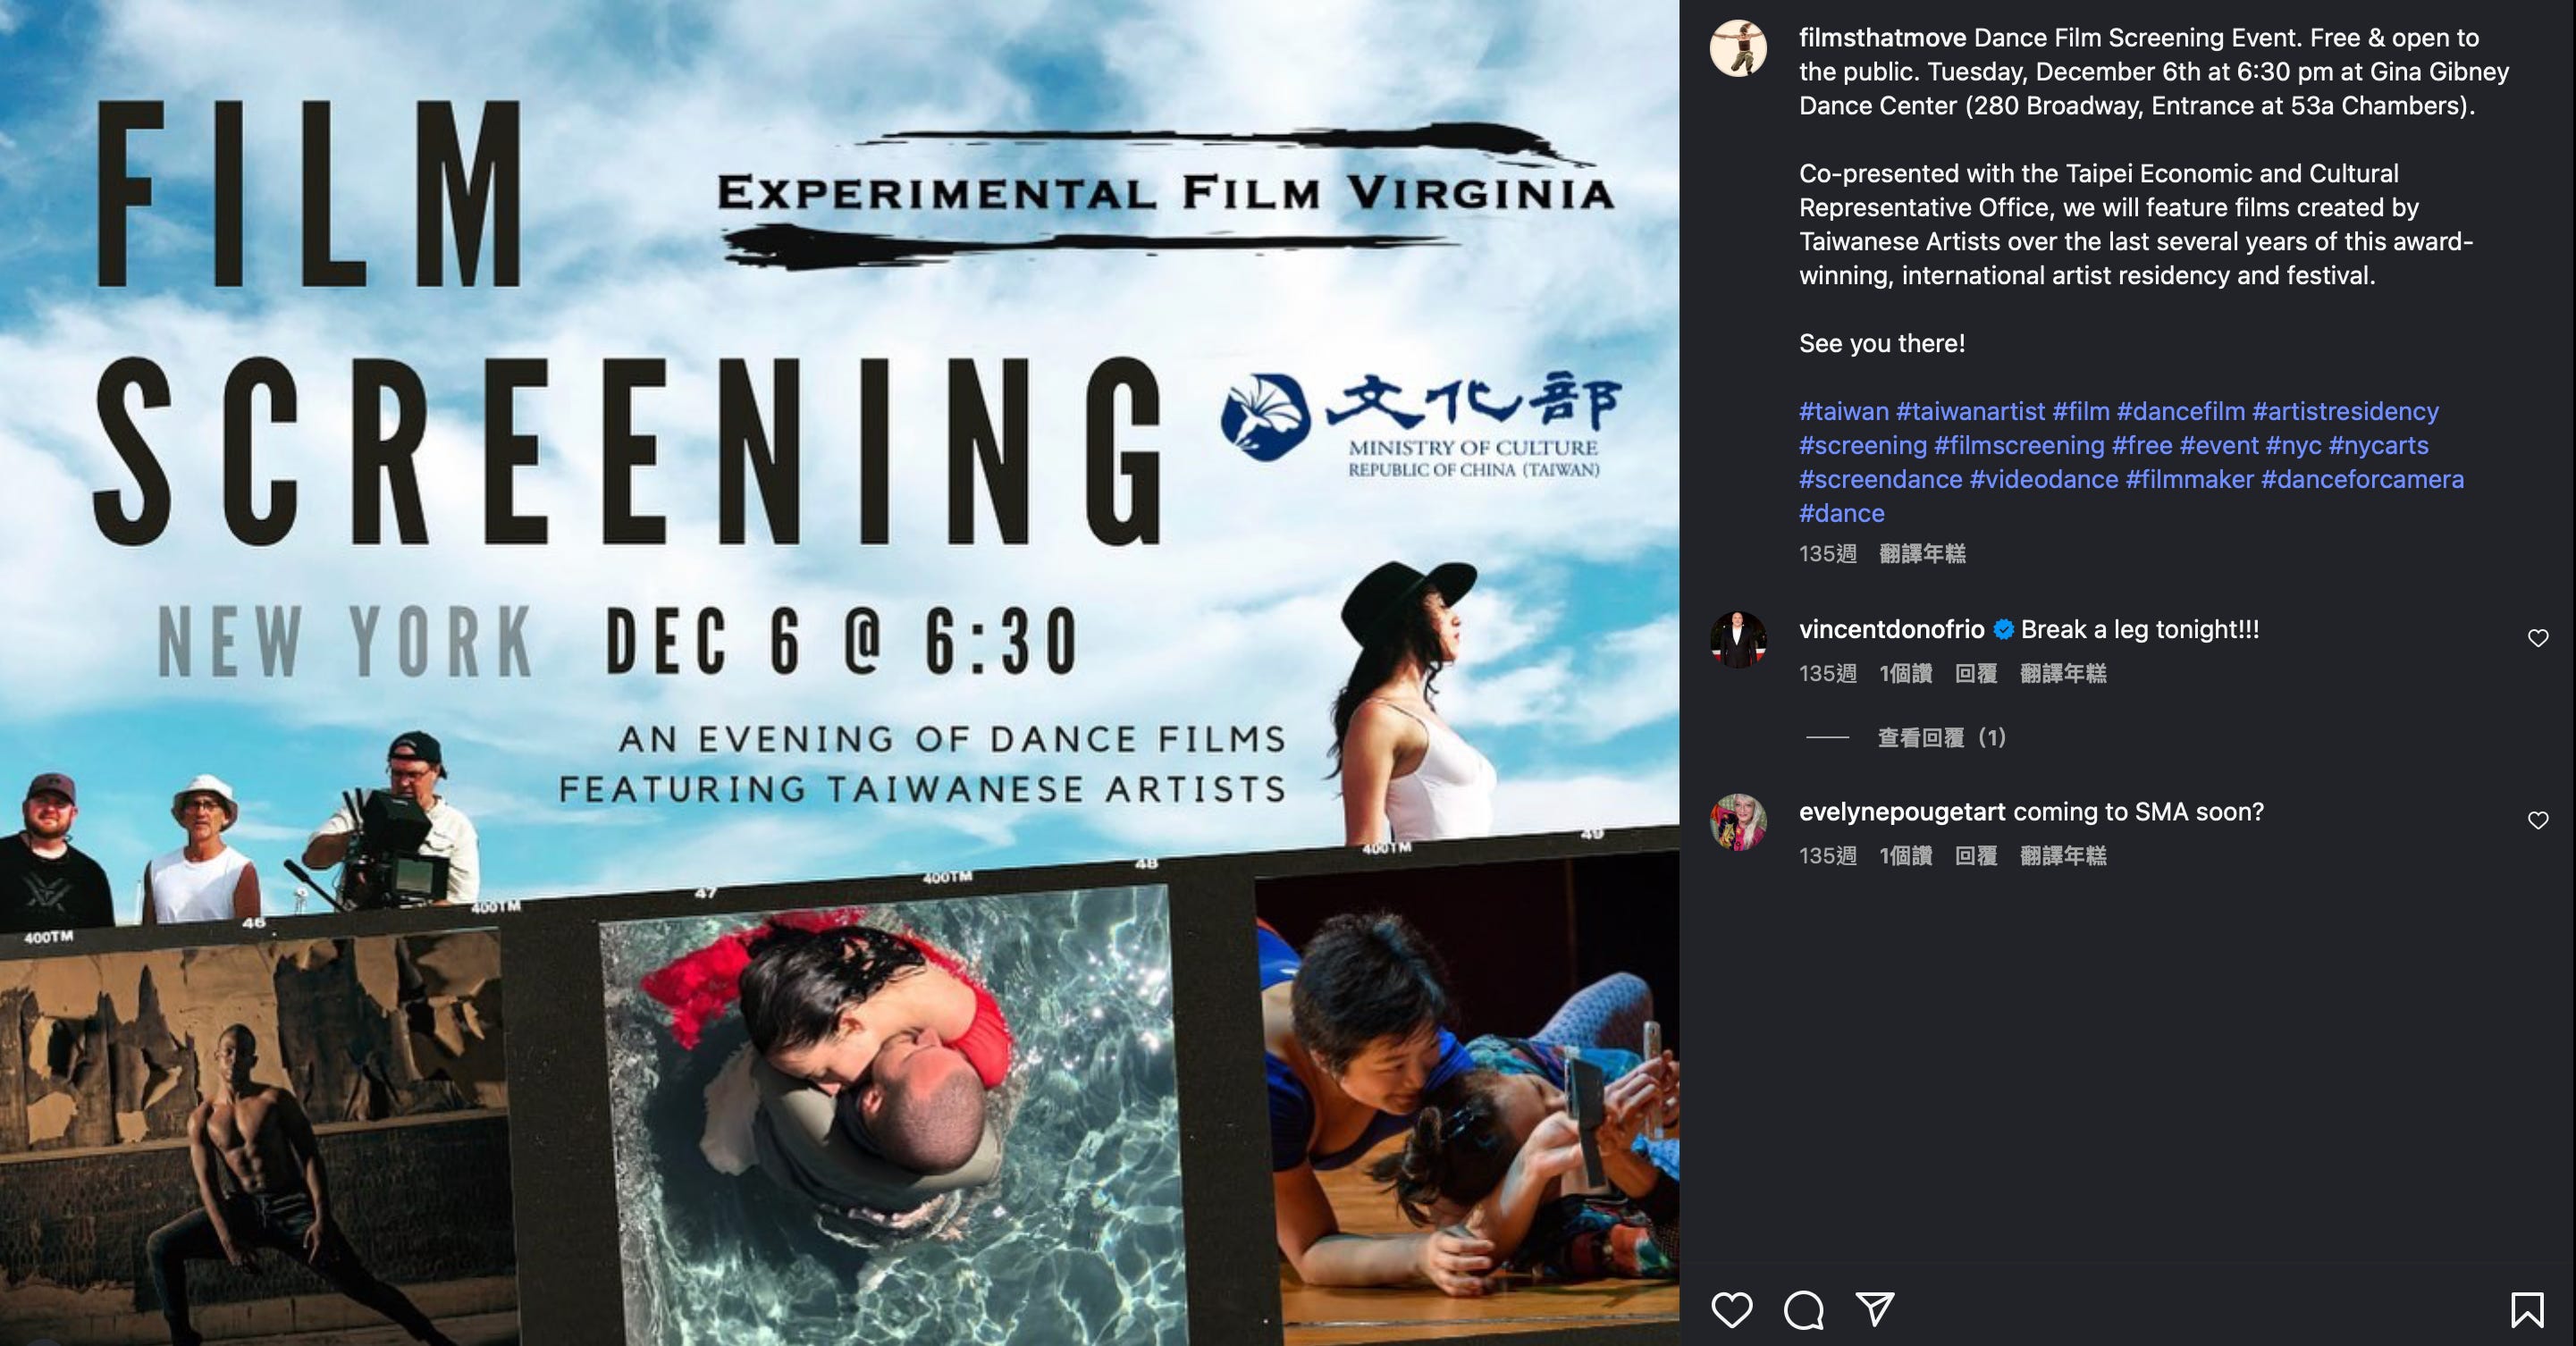The image size is (2576, 1346).
Task: Click vincentdonofrio's verified badge
Action: click(x=2003, y=629)
